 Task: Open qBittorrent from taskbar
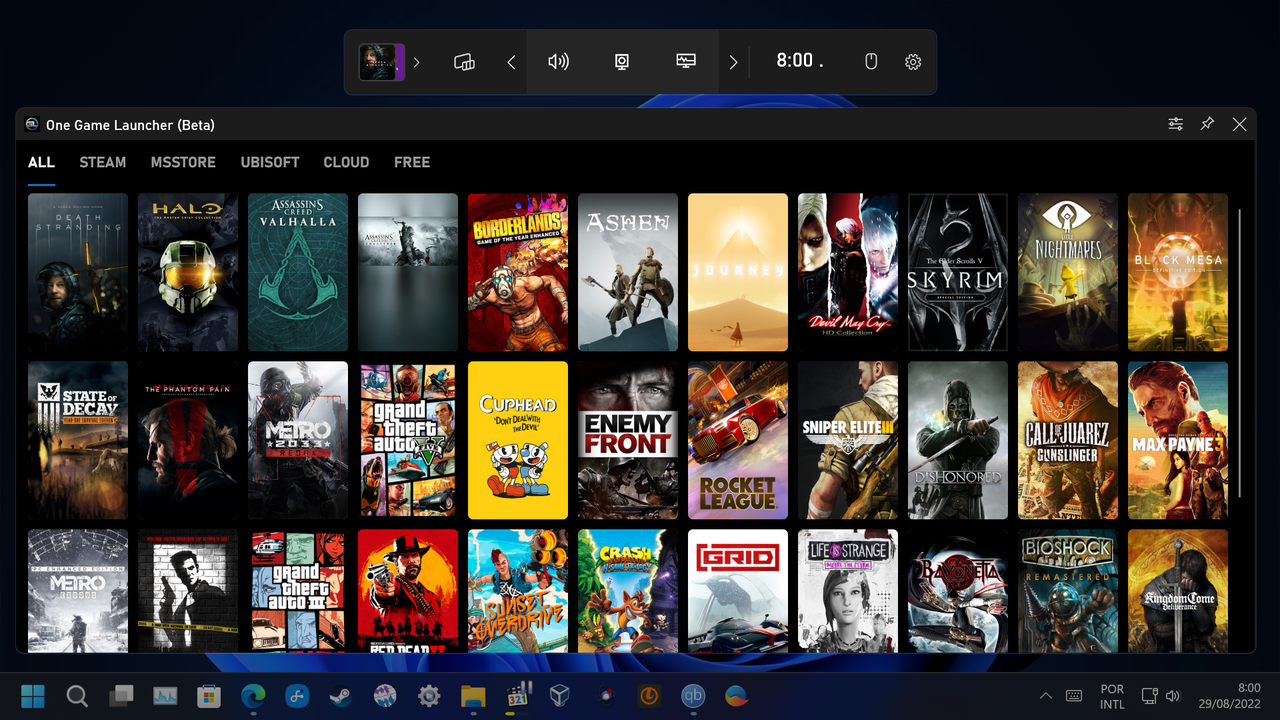point(693,696)
